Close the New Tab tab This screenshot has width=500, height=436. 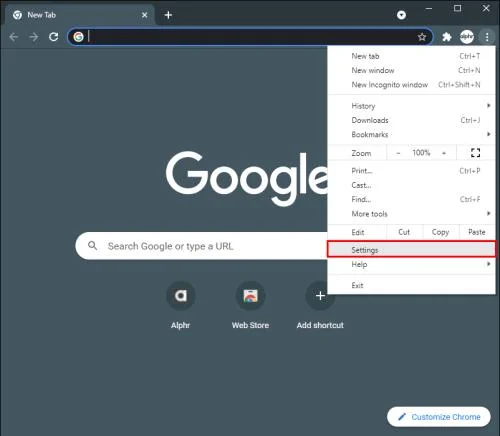[x=144, y=15]
